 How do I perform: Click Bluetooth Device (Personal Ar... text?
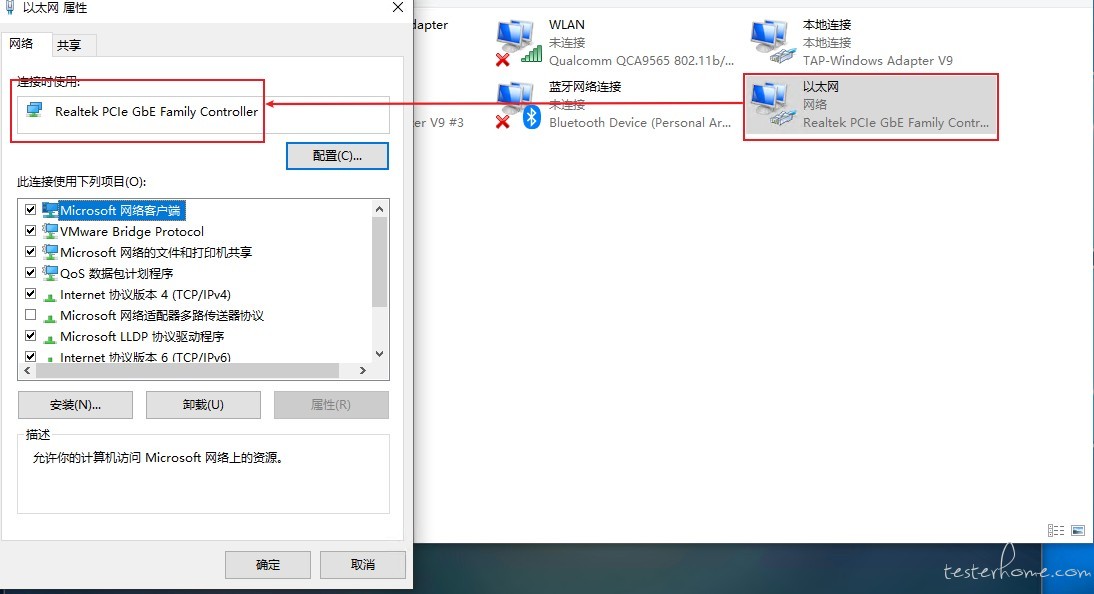pyautogui.click(x=640, y=123)
